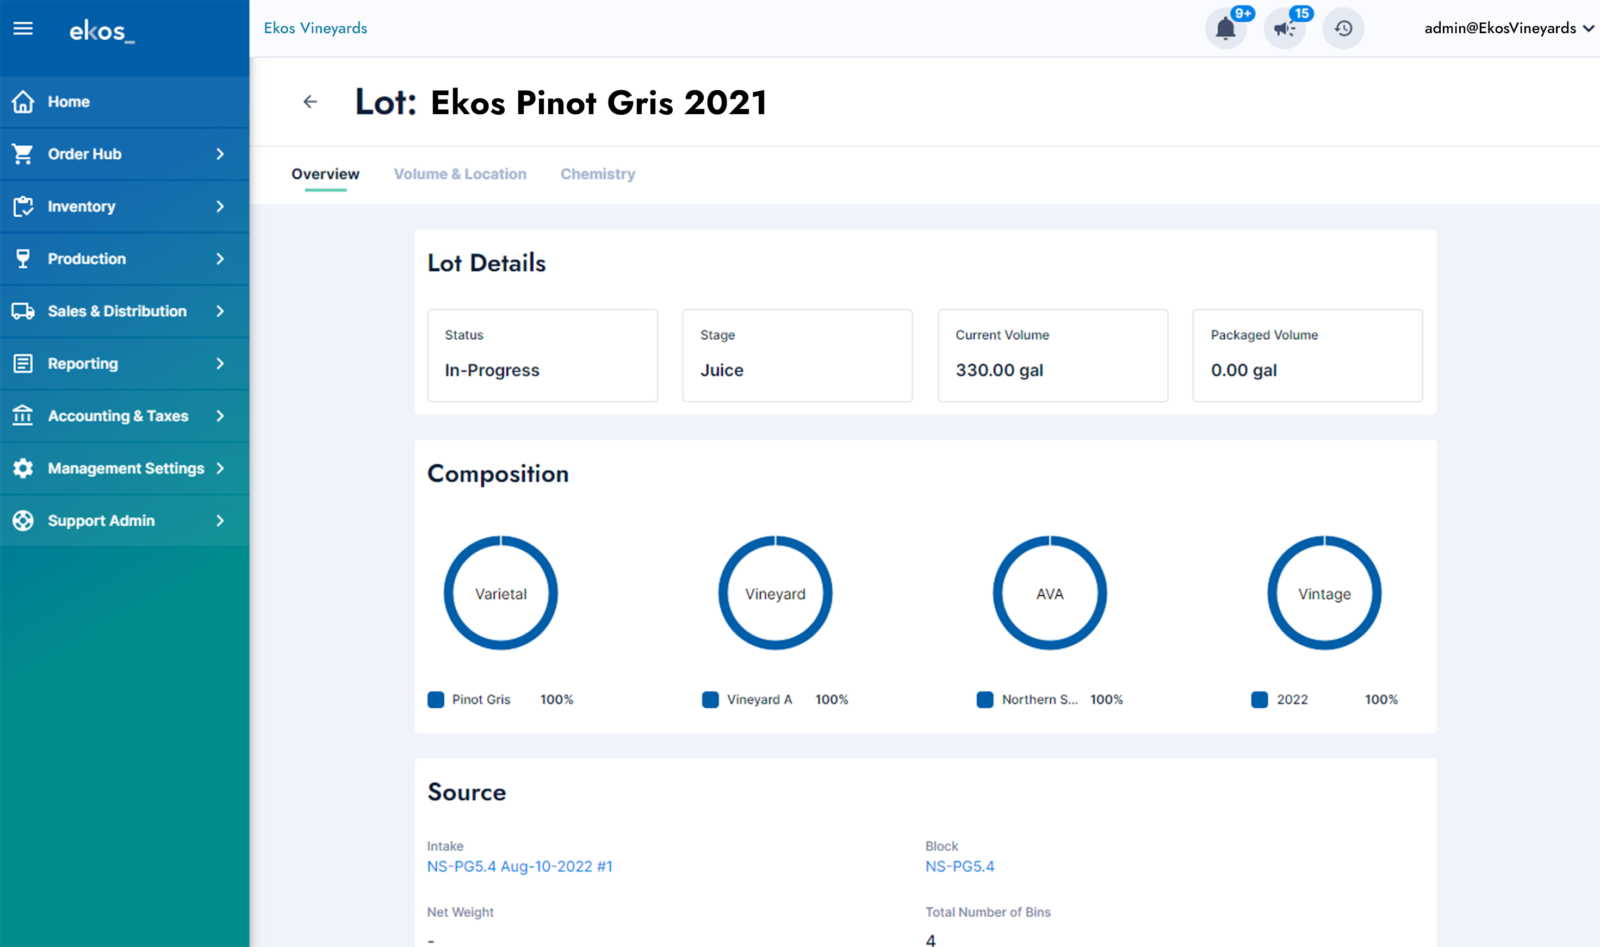This screenshot has height=947, width=1600.
Task: Click the Pinot Gris legend swatch
Action: [436, 700]
